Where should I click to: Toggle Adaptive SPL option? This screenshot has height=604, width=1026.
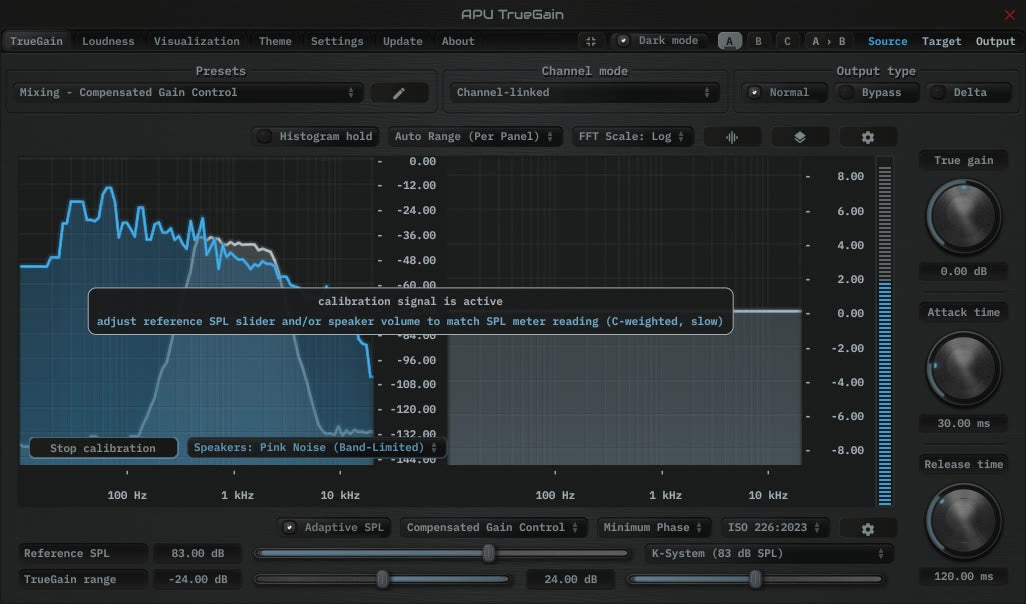[x=334, y=527]
